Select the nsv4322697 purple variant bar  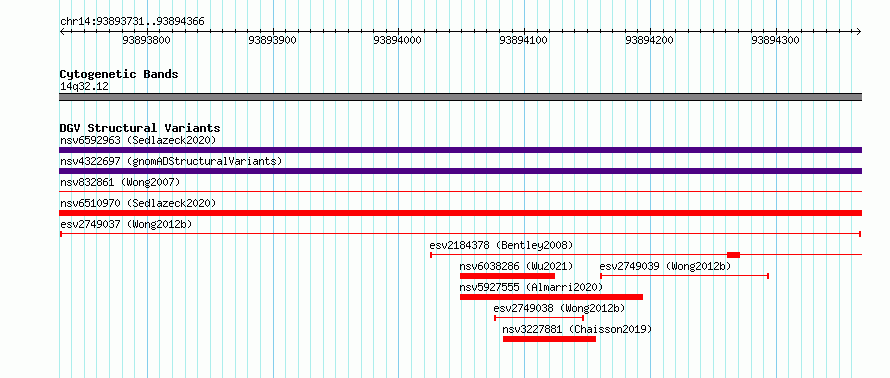tap(460, 171)
